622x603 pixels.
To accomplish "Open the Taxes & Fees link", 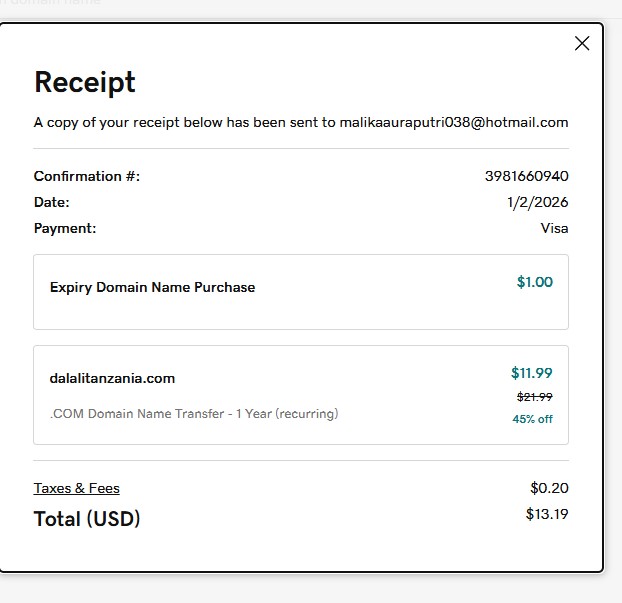I will point(76,488).
